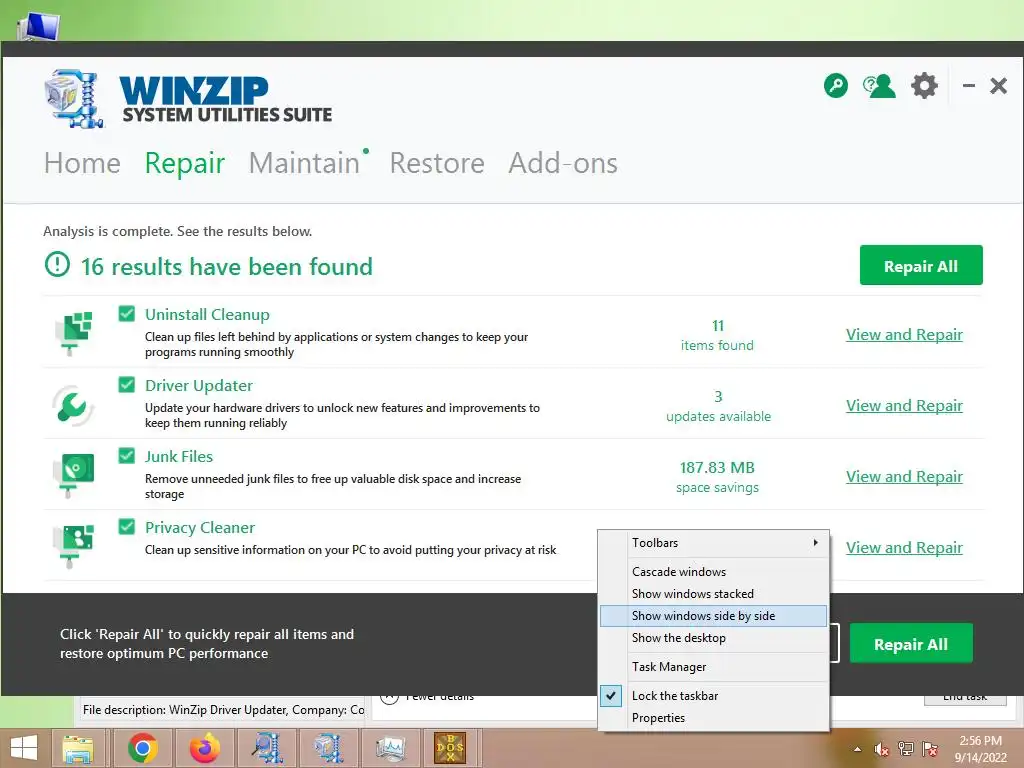Viewport: 1024px width, 768px height.
Task: Toggle Lock the taskbar in context menu
Action: pyautogui.click(x=714, y=696)
